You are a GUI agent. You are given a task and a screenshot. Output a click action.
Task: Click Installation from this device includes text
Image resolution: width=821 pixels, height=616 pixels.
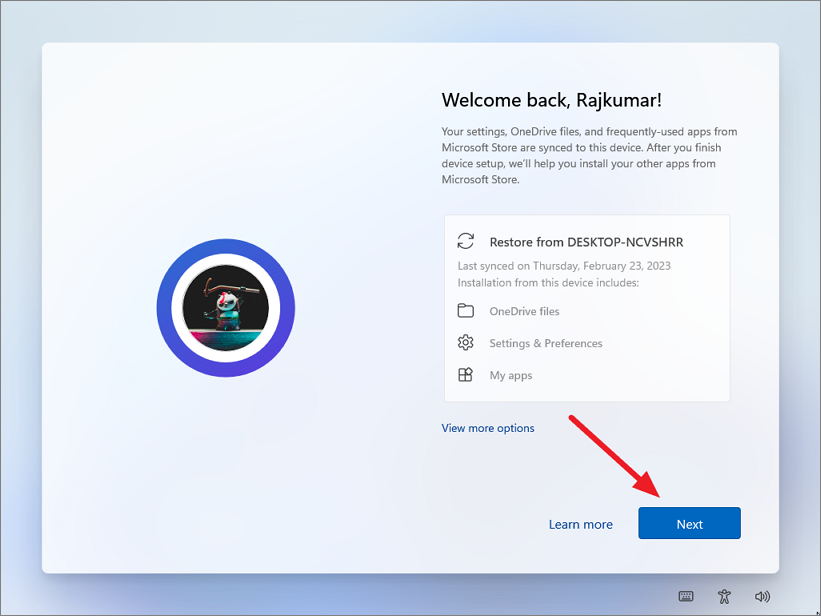548,283
